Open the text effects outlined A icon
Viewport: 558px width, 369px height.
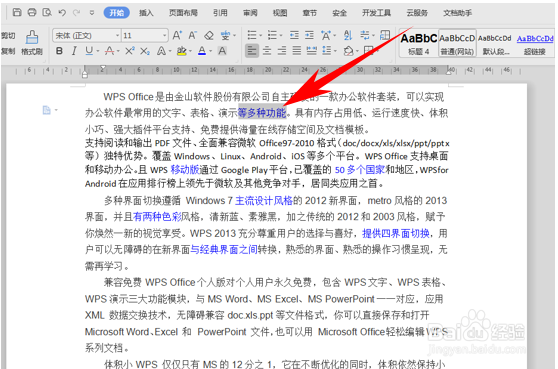[x=161, y=51]
